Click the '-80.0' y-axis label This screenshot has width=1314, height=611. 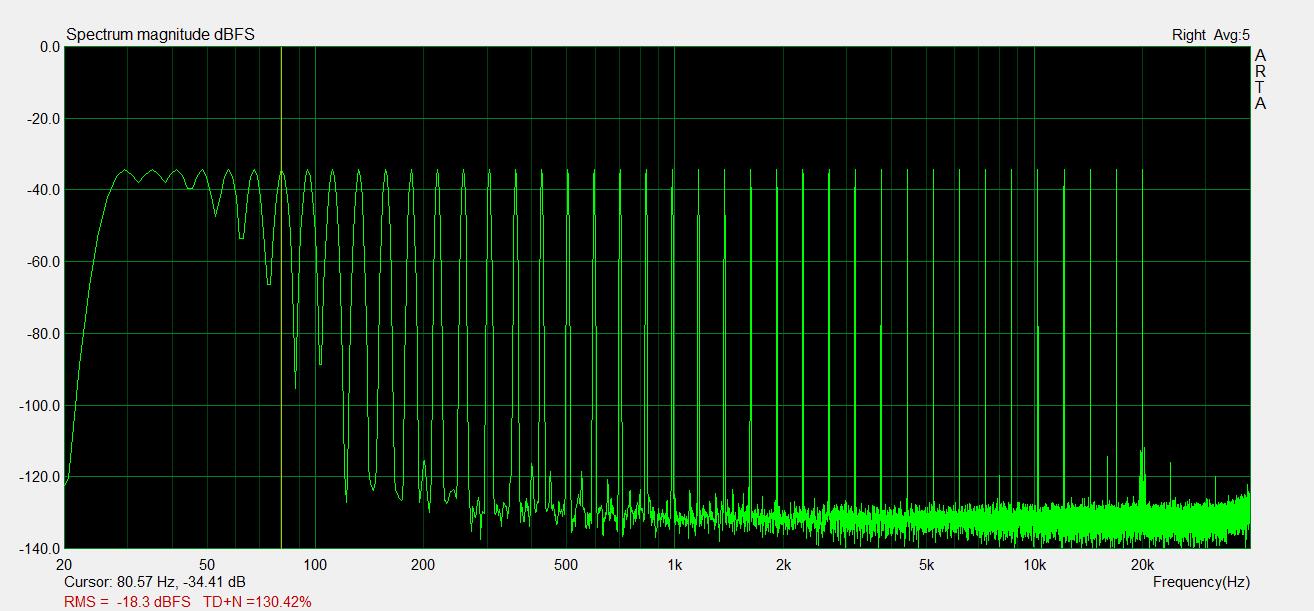point(45,334)
